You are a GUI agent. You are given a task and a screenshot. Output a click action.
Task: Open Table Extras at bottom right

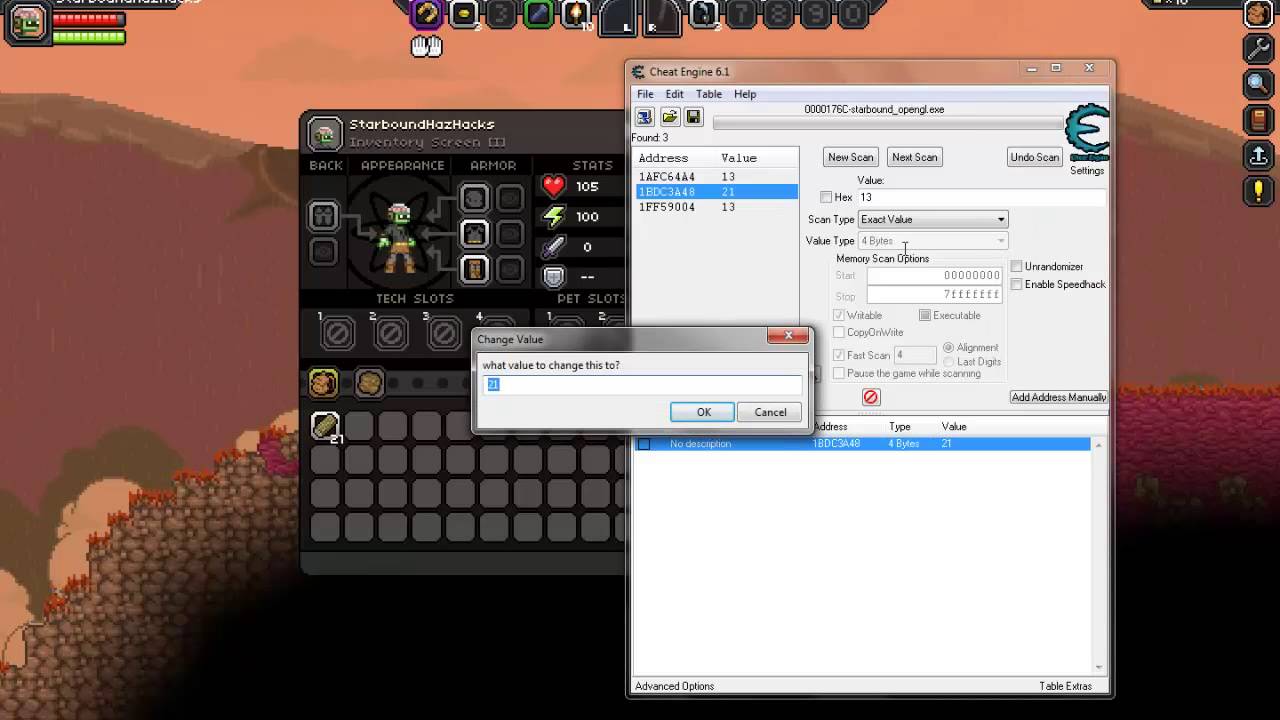tap(1066, 686)
